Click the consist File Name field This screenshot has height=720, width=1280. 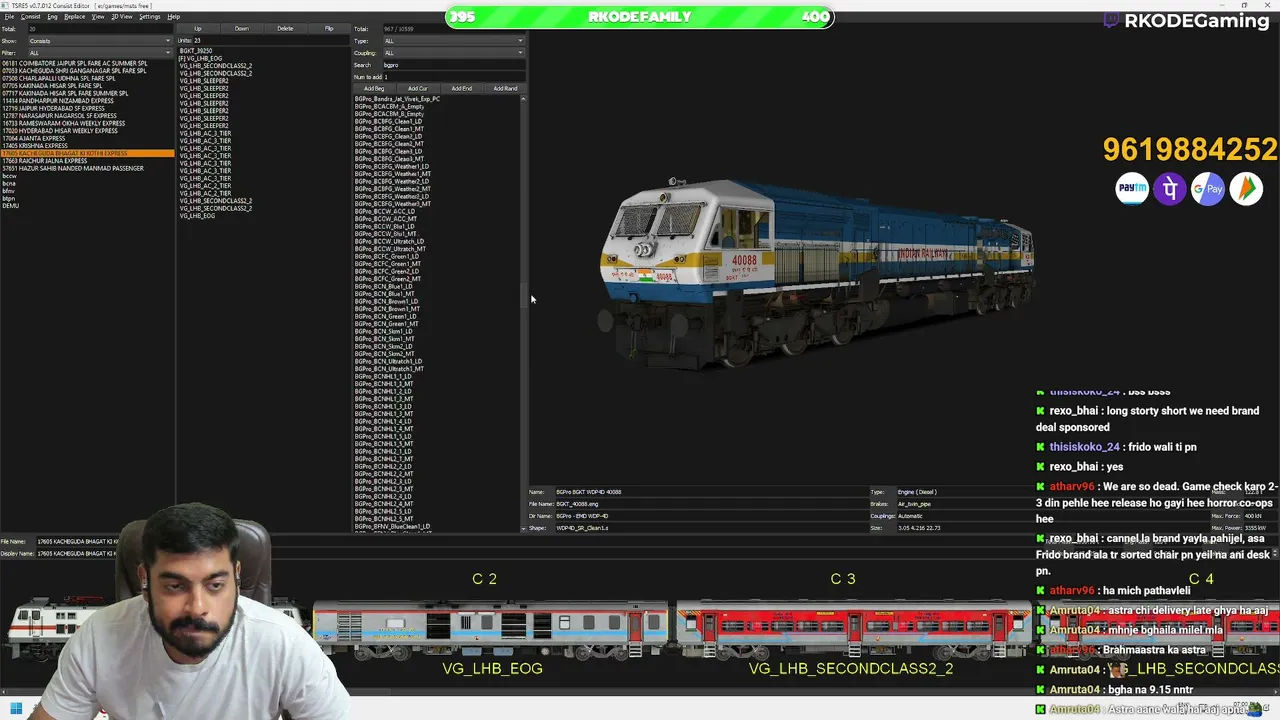77,541
